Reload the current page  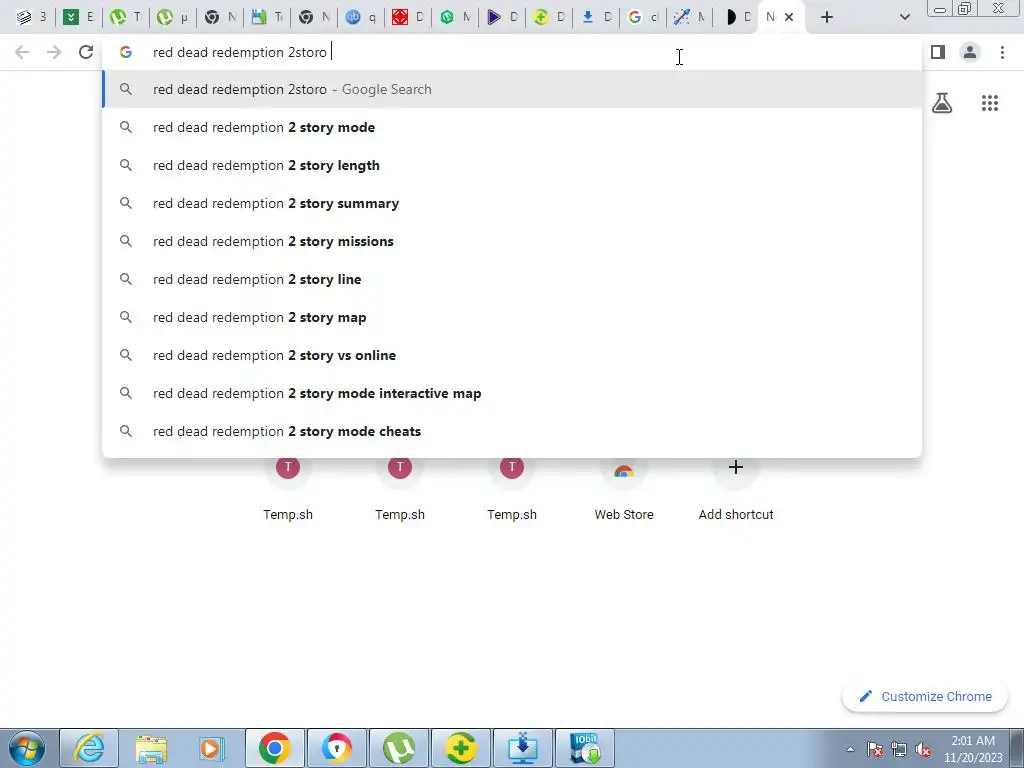(86, 52)
